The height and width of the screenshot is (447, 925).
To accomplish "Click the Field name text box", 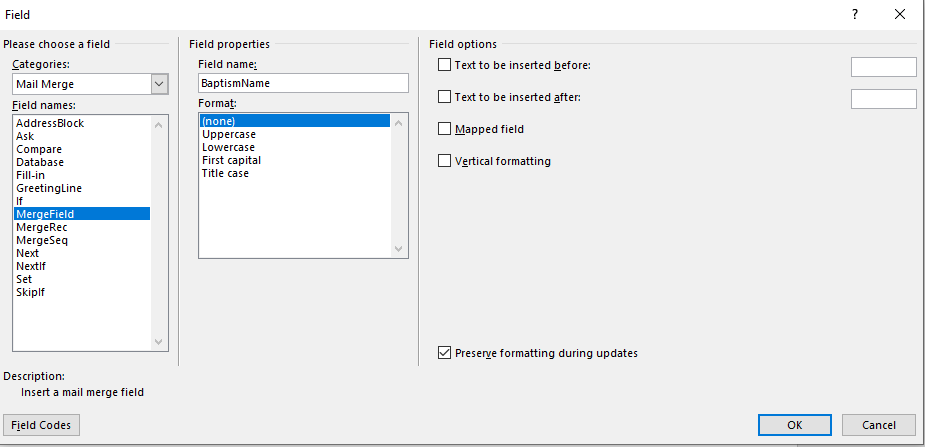I will (303, 84).
